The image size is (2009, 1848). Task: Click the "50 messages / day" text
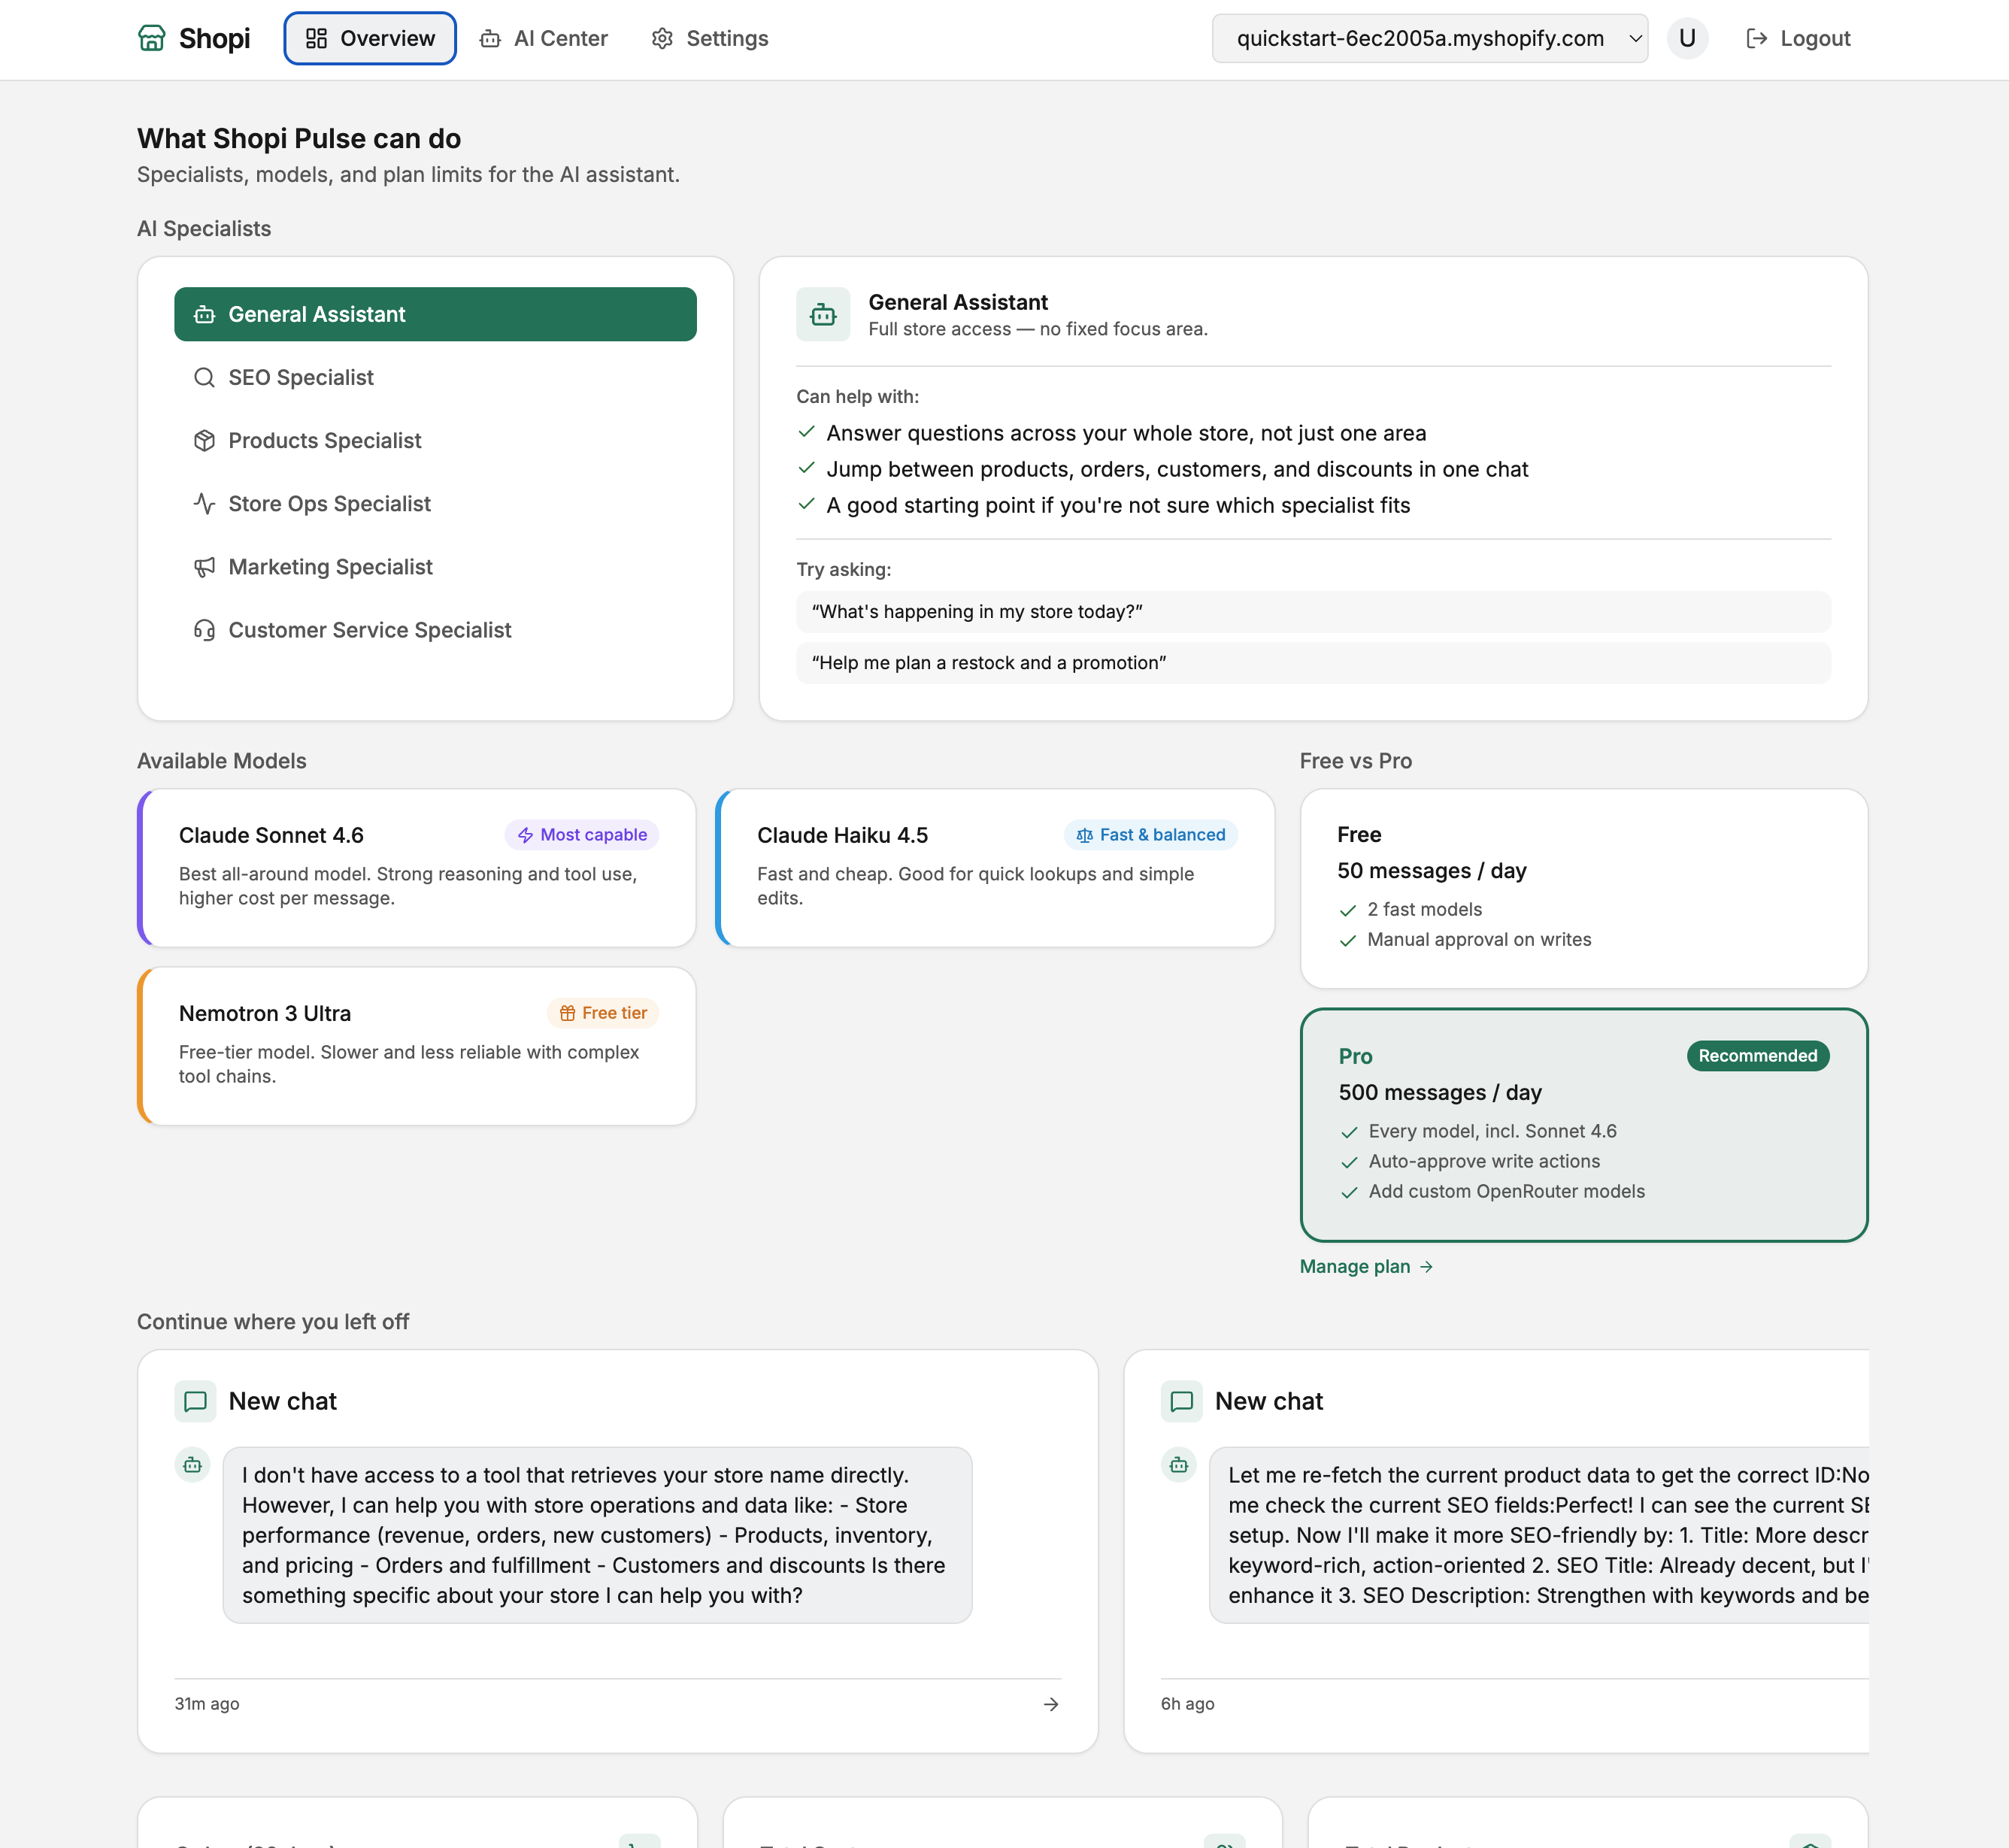1431,870
